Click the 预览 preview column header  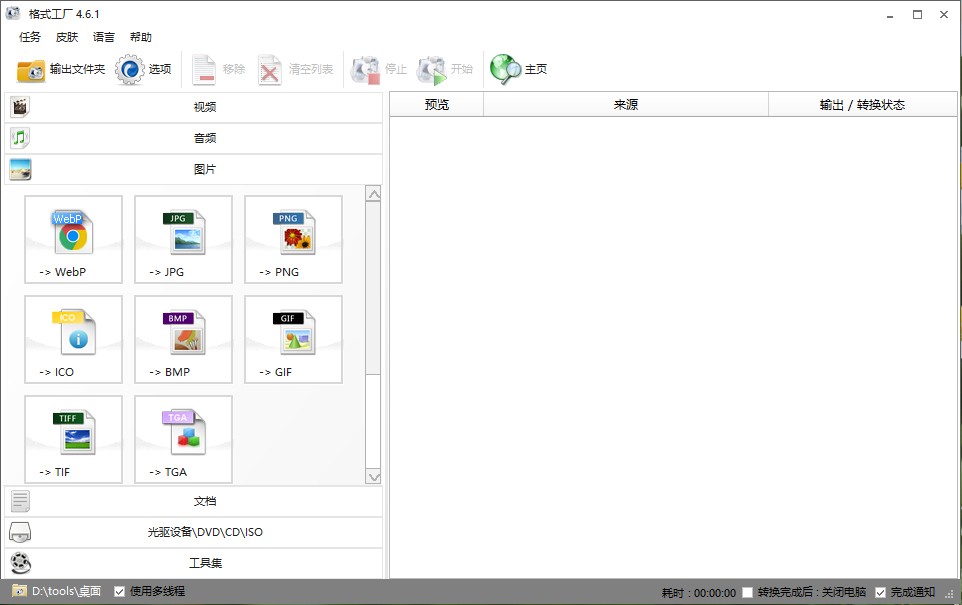pyautogui.click(x=436, y=104)
